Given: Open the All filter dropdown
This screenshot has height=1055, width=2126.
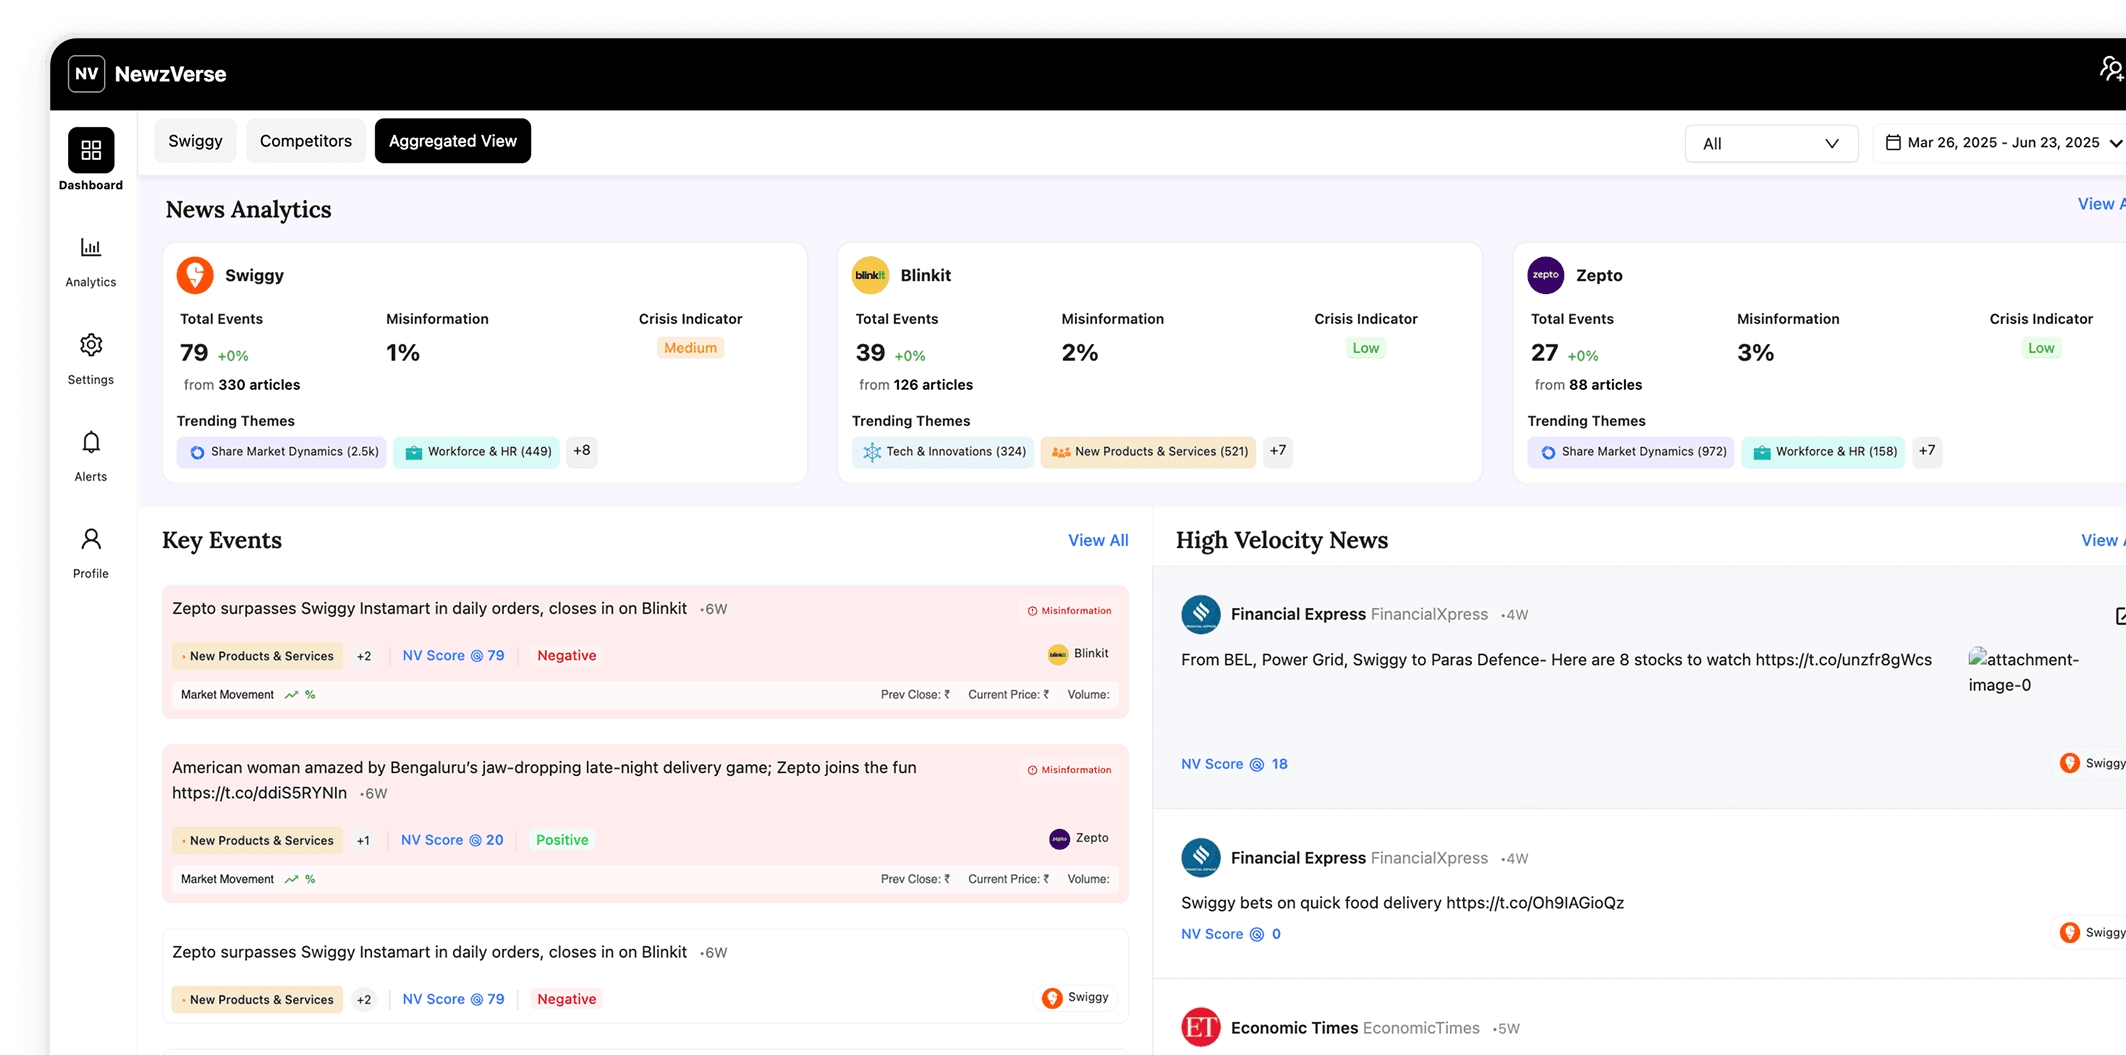Looking at the screenshot, I should pyautogui.click(x=1771, y=144).
